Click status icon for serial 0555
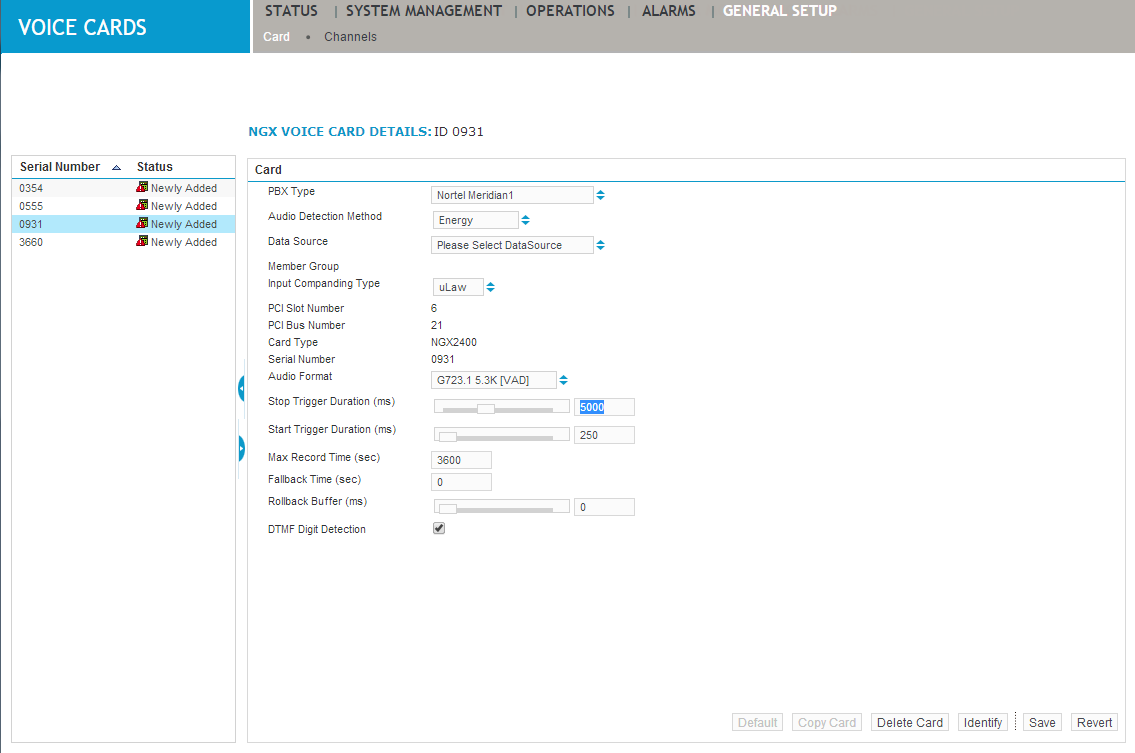1135x753 pixels. (x=142, y=206)
